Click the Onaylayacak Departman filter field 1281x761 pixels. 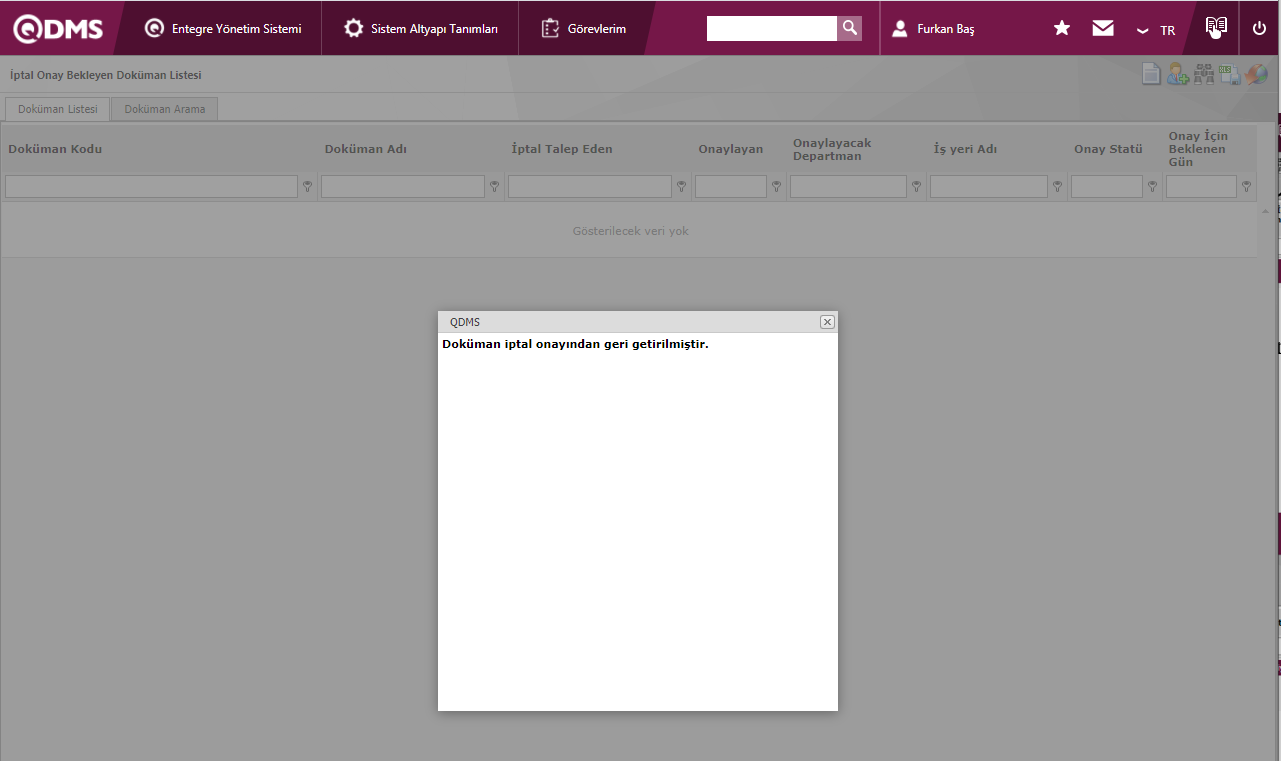click(x=848, y=186)
